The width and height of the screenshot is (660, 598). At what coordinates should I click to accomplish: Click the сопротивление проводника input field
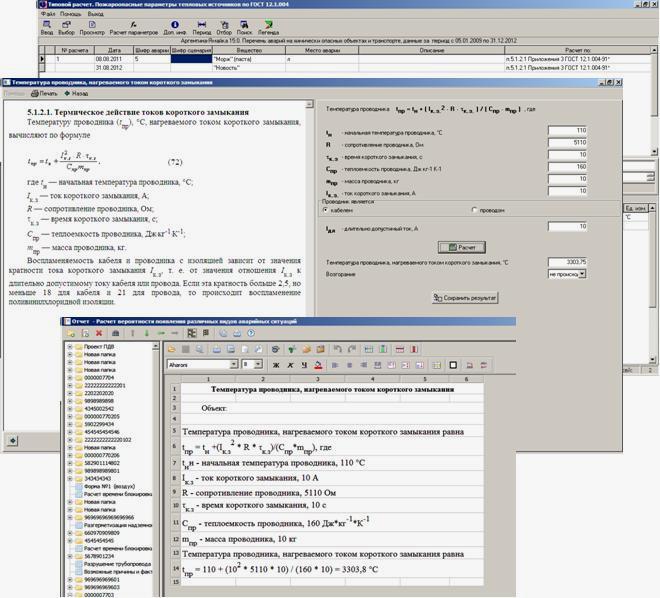pyautogui.click(x=567, y=143)
